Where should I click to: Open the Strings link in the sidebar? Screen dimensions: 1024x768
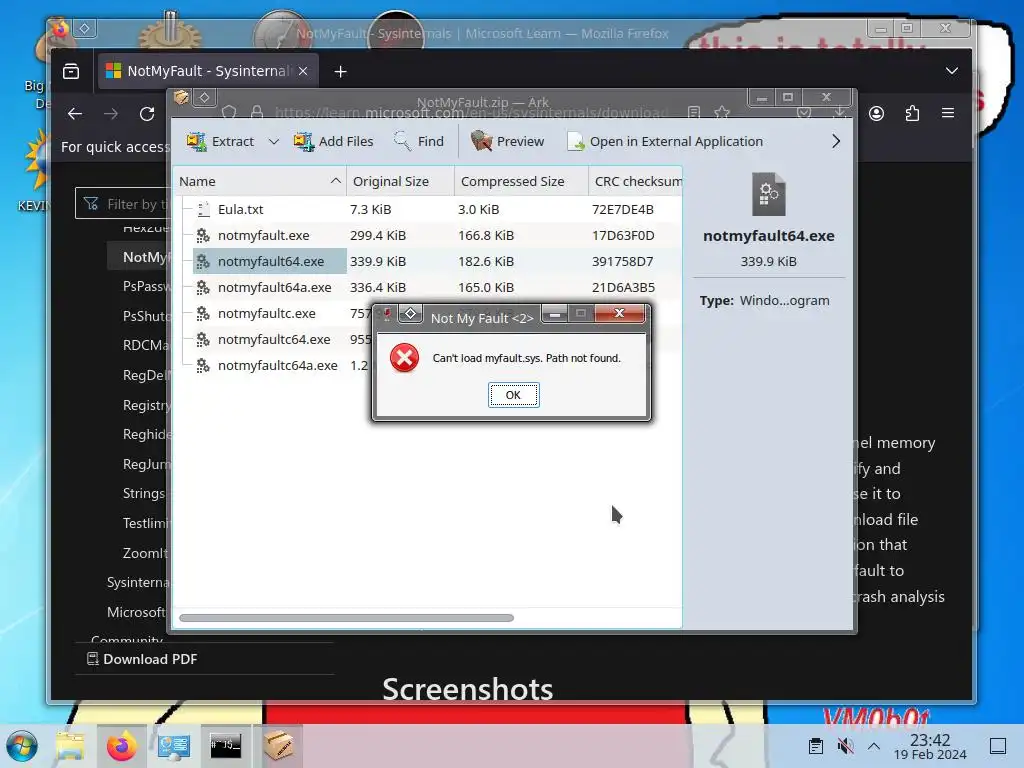pos(144,493)
